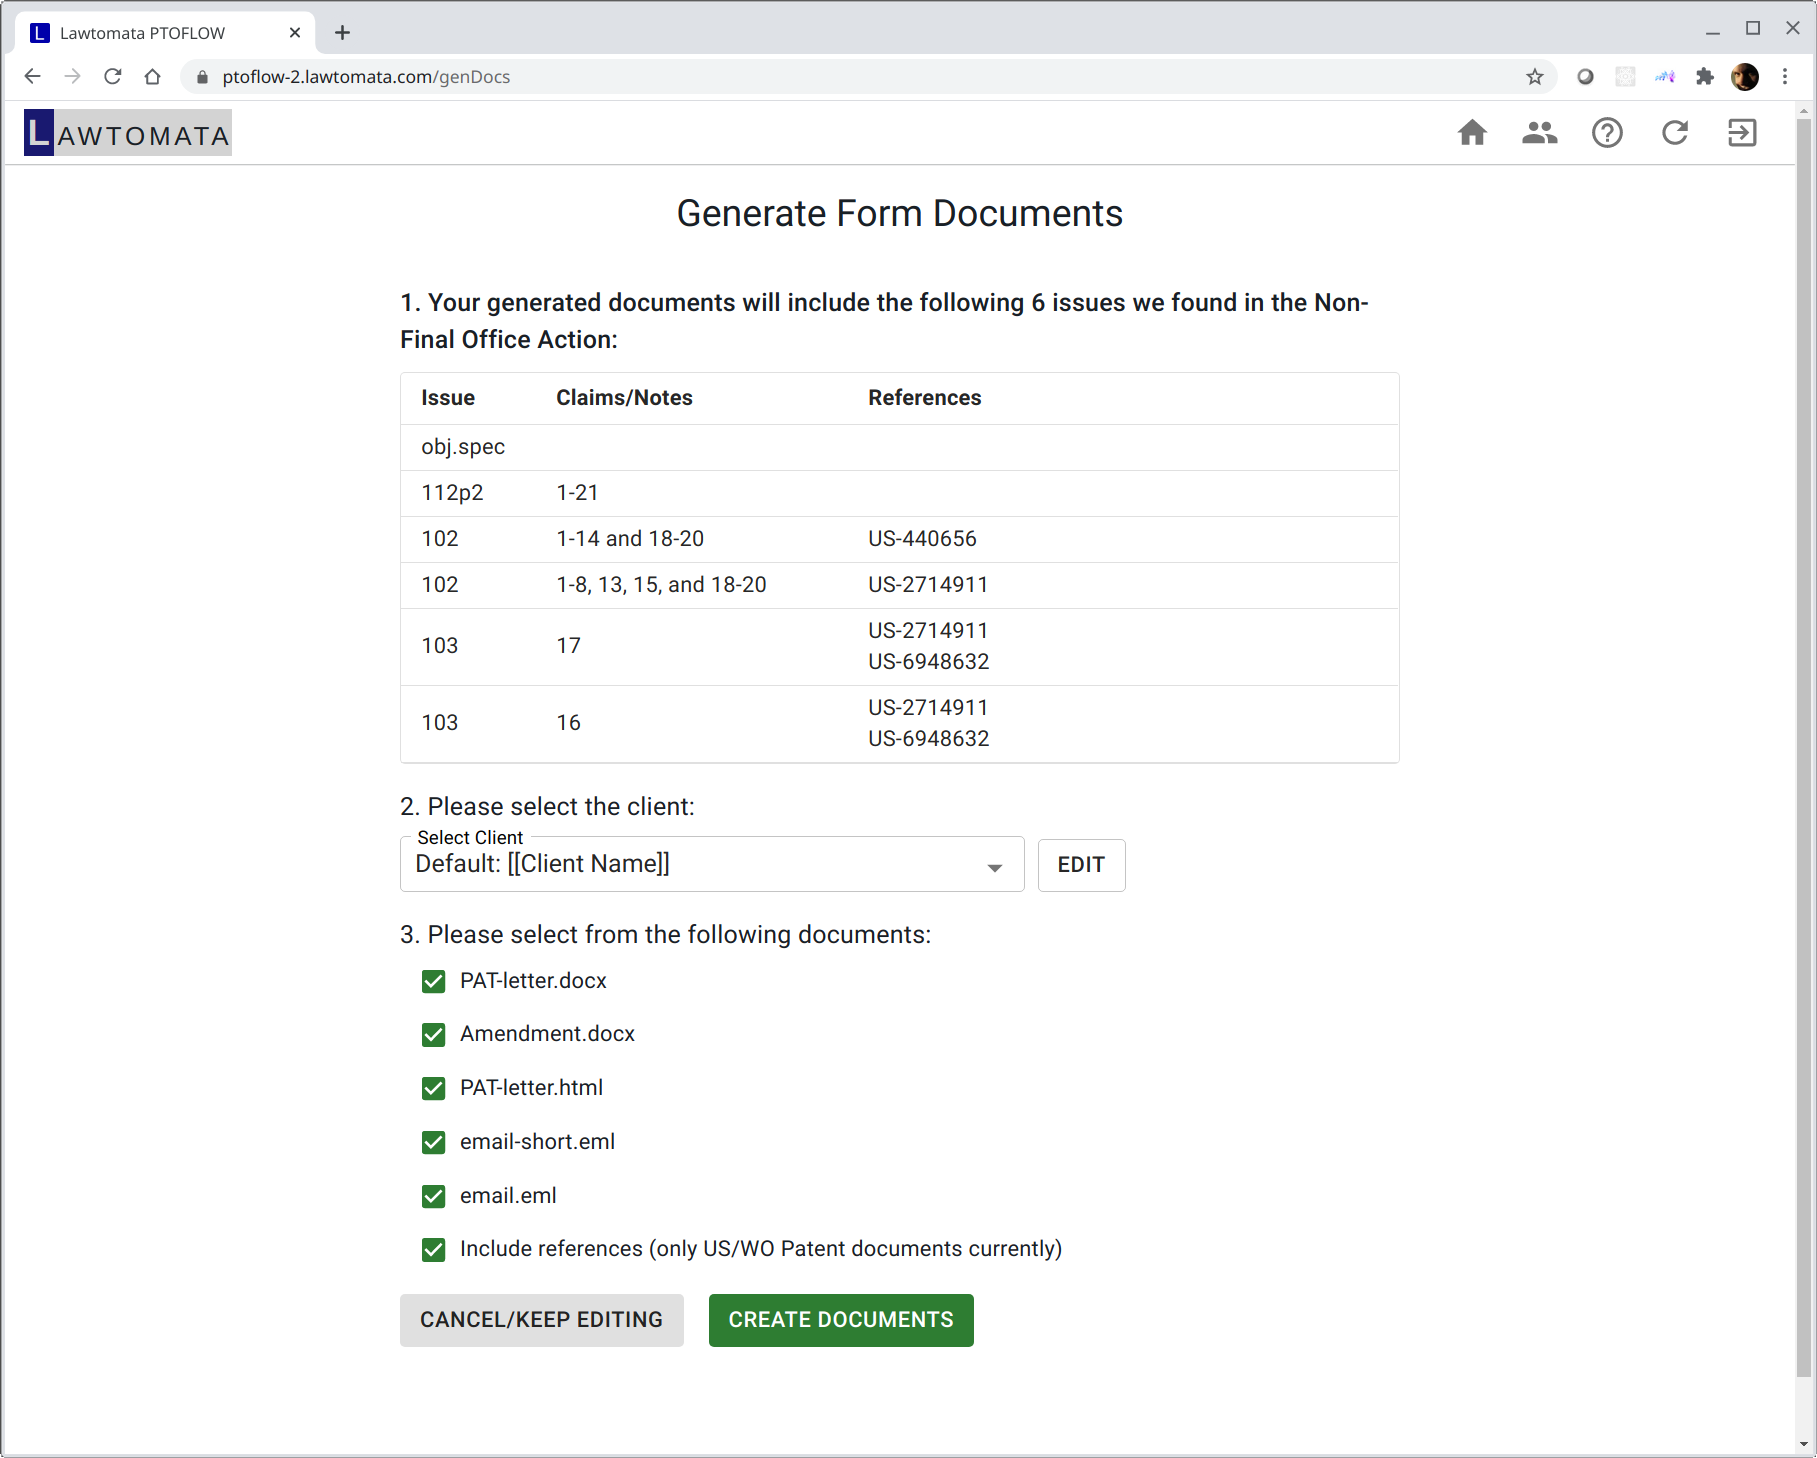Screen dimensions: 1817x1458
Task: Click the Generate Form Documents heading
Action: tap(899, 214)
